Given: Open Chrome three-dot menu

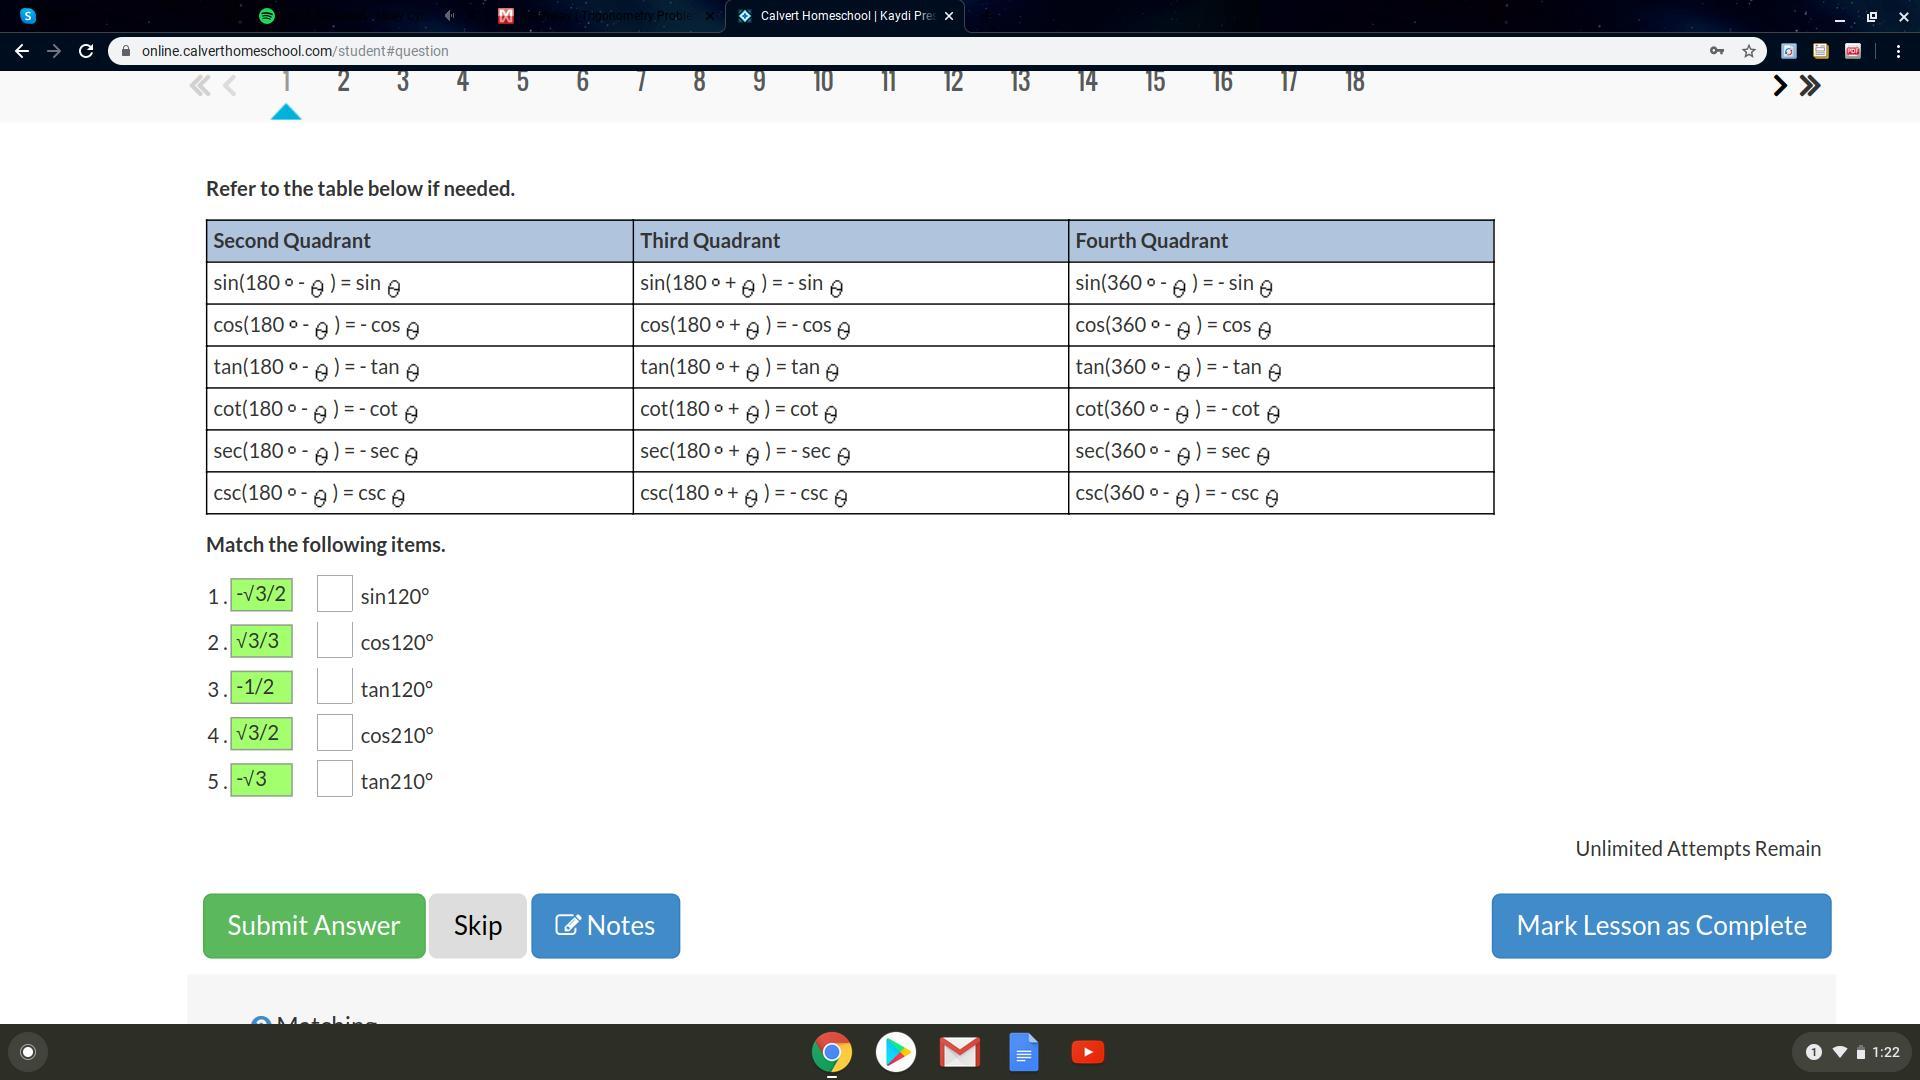Looking at the screenshot, I should coord(1898,51).
